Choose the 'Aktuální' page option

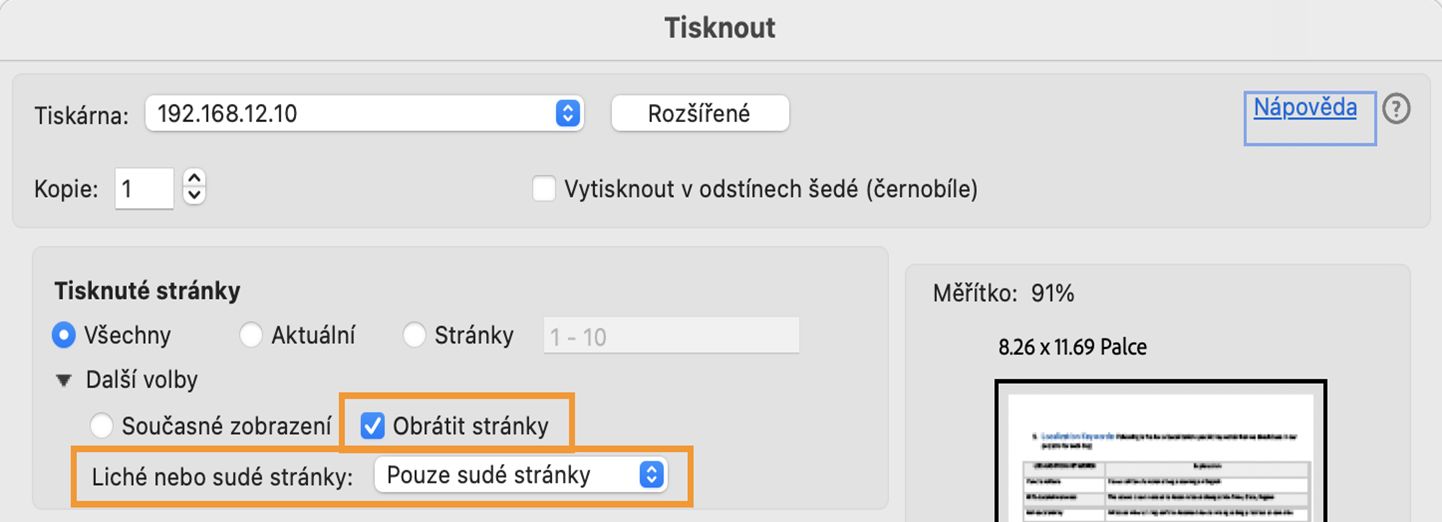pyautogui.click(x=252, y=336)
